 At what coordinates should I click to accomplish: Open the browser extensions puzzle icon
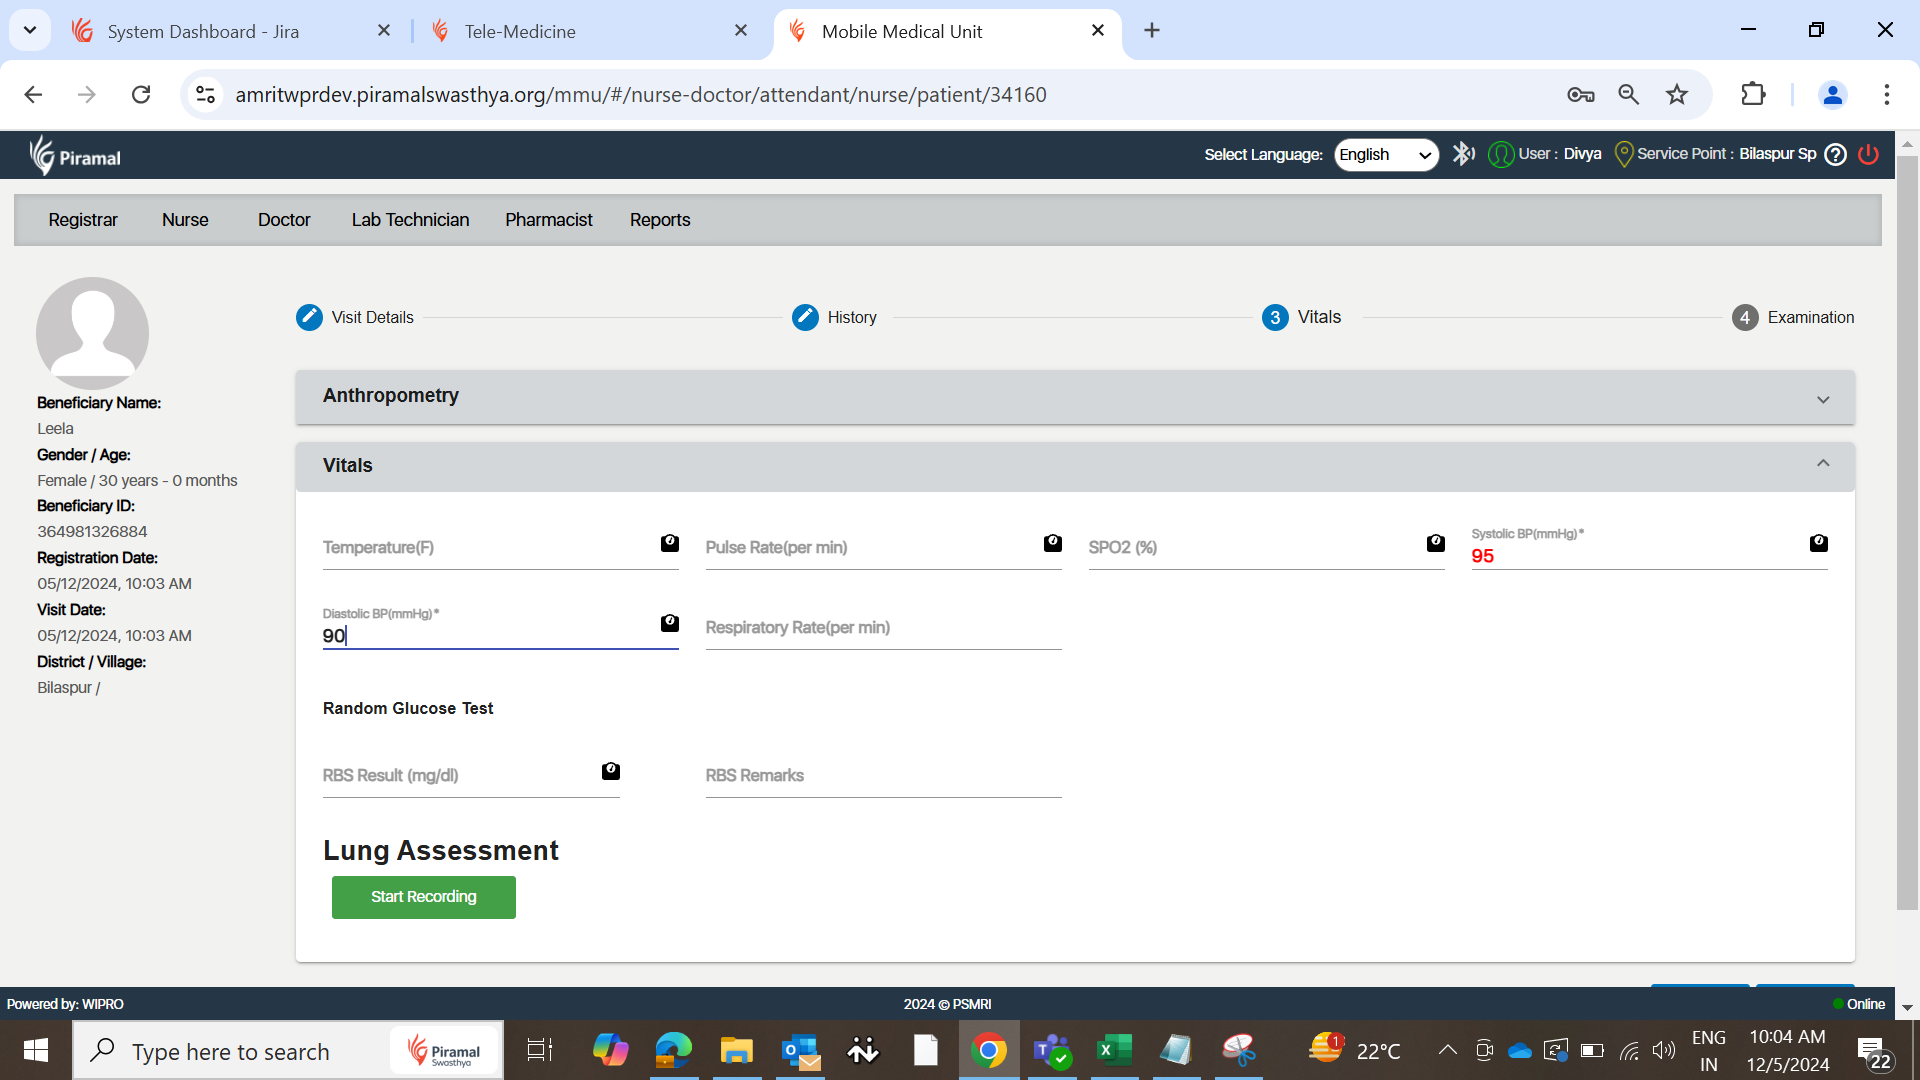click(x=1753, y=94)
